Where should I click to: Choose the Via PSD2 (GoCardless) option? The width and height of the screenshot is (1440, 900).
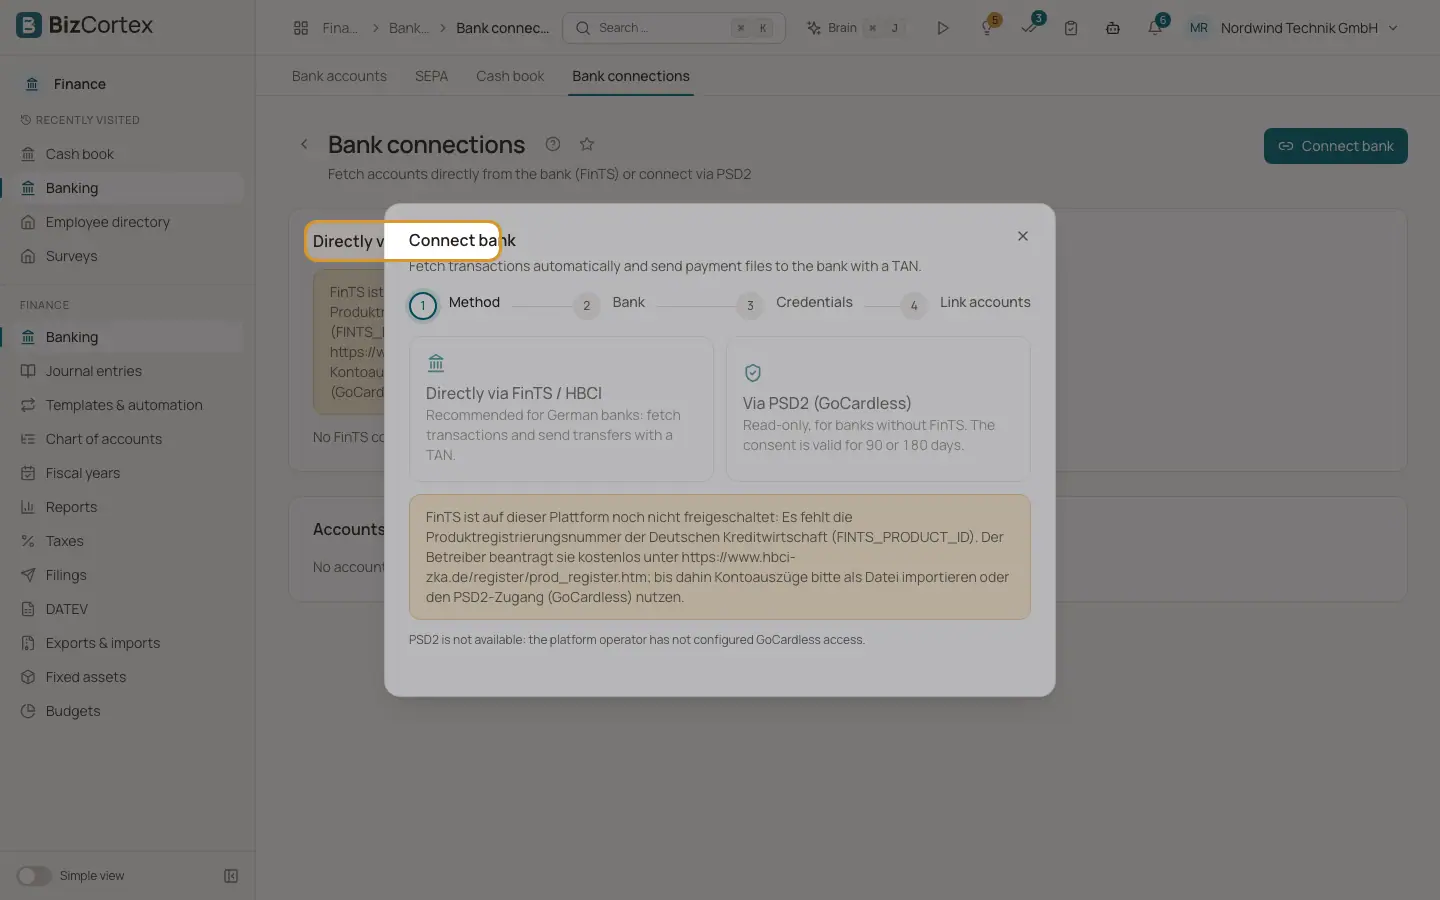pos(878,409)
